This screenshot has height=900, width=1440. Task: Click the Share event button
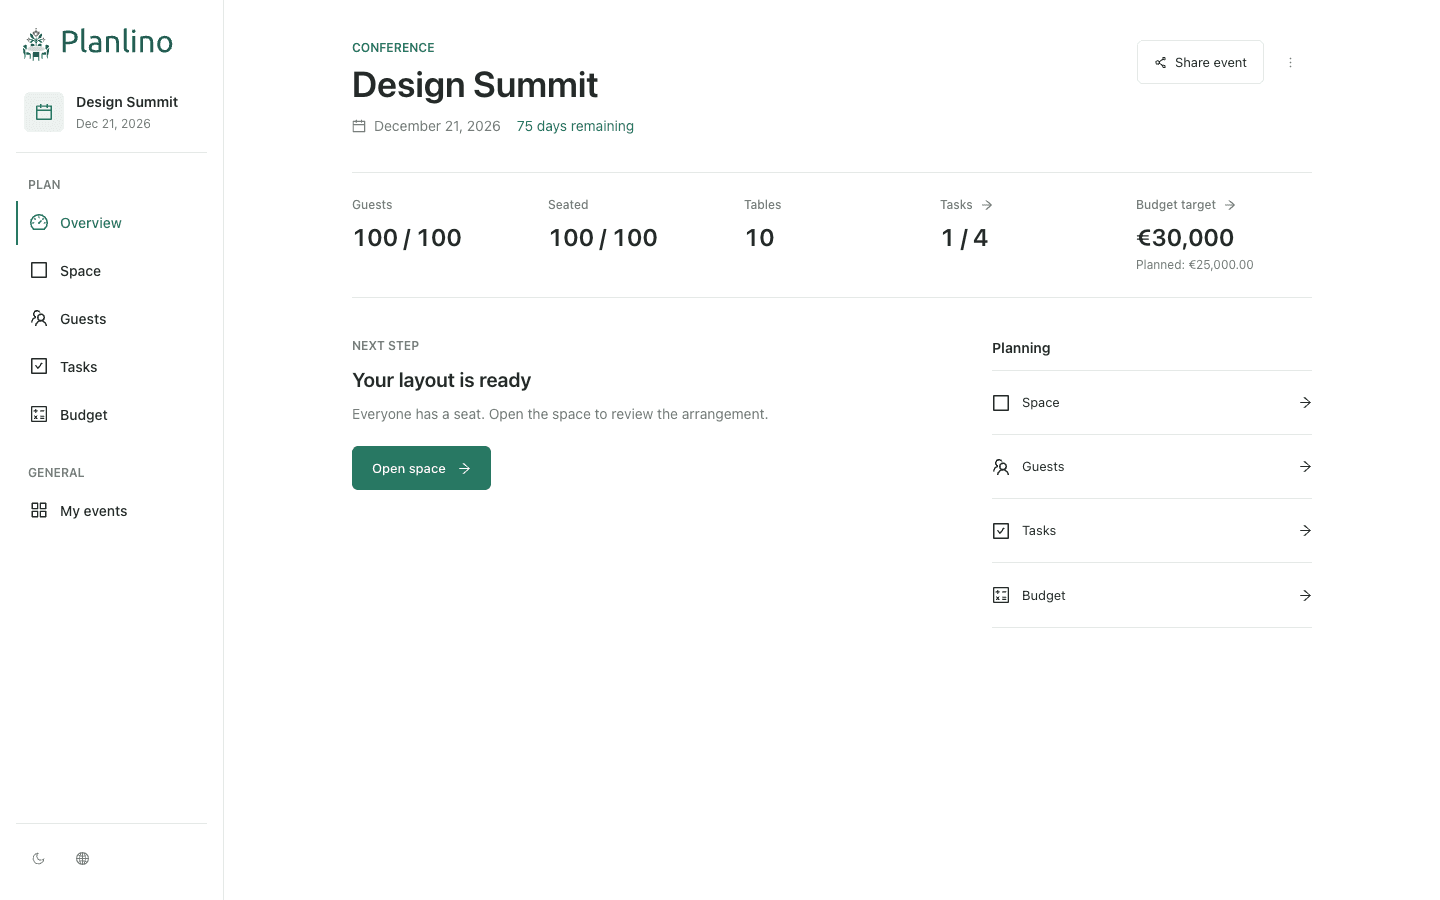pyautogui.click(x=1200, y=62)
